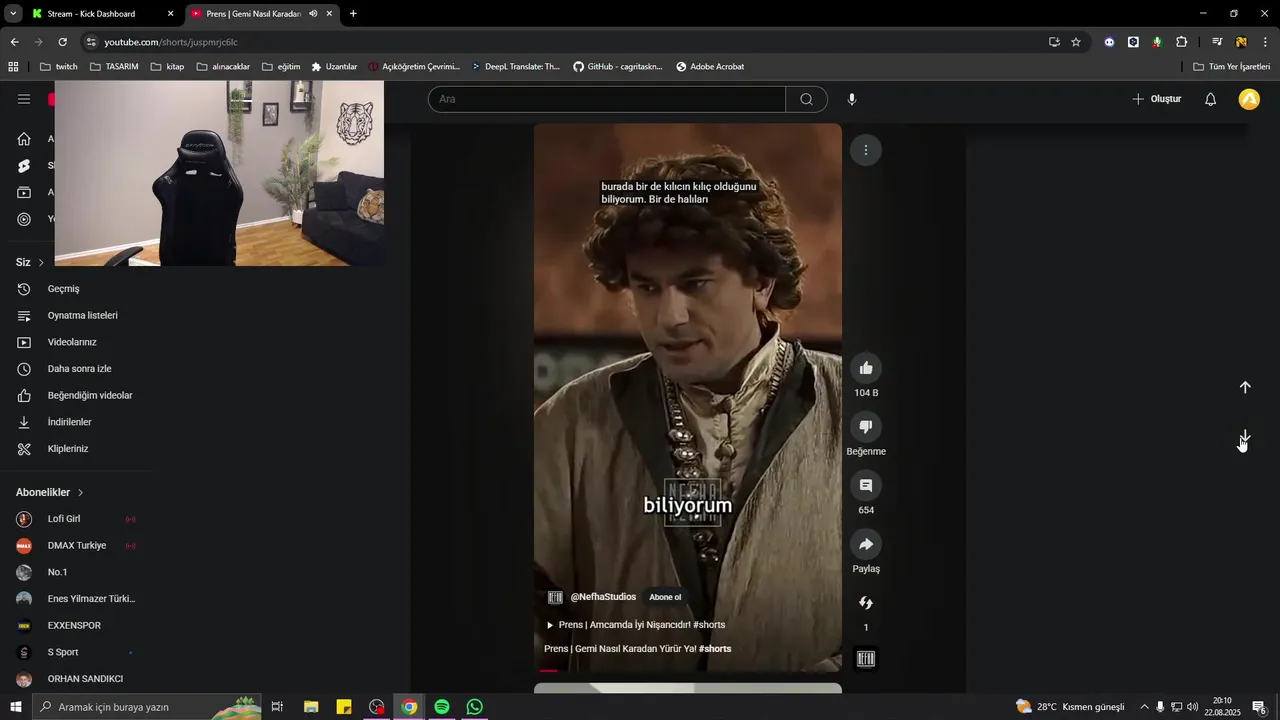Toggle the YouTube hamburger guide menu
The width and height of the screenshot is (1280, 720).
[24, 99]
